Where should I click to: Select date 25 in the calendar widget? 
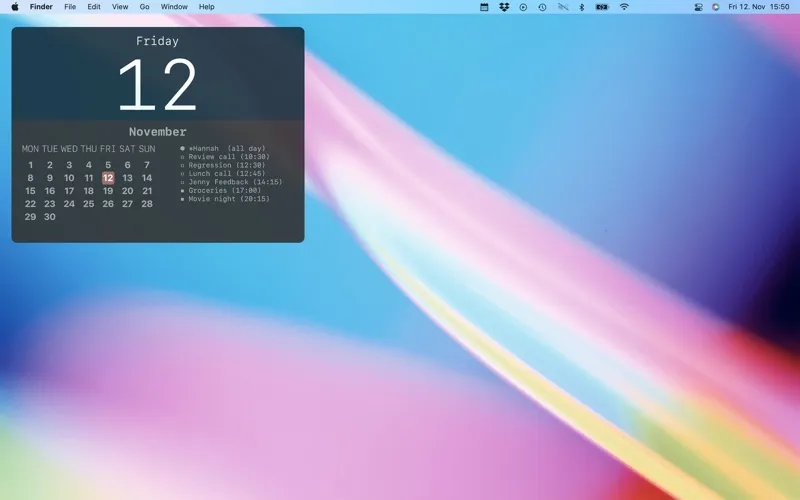pos(88,204)
